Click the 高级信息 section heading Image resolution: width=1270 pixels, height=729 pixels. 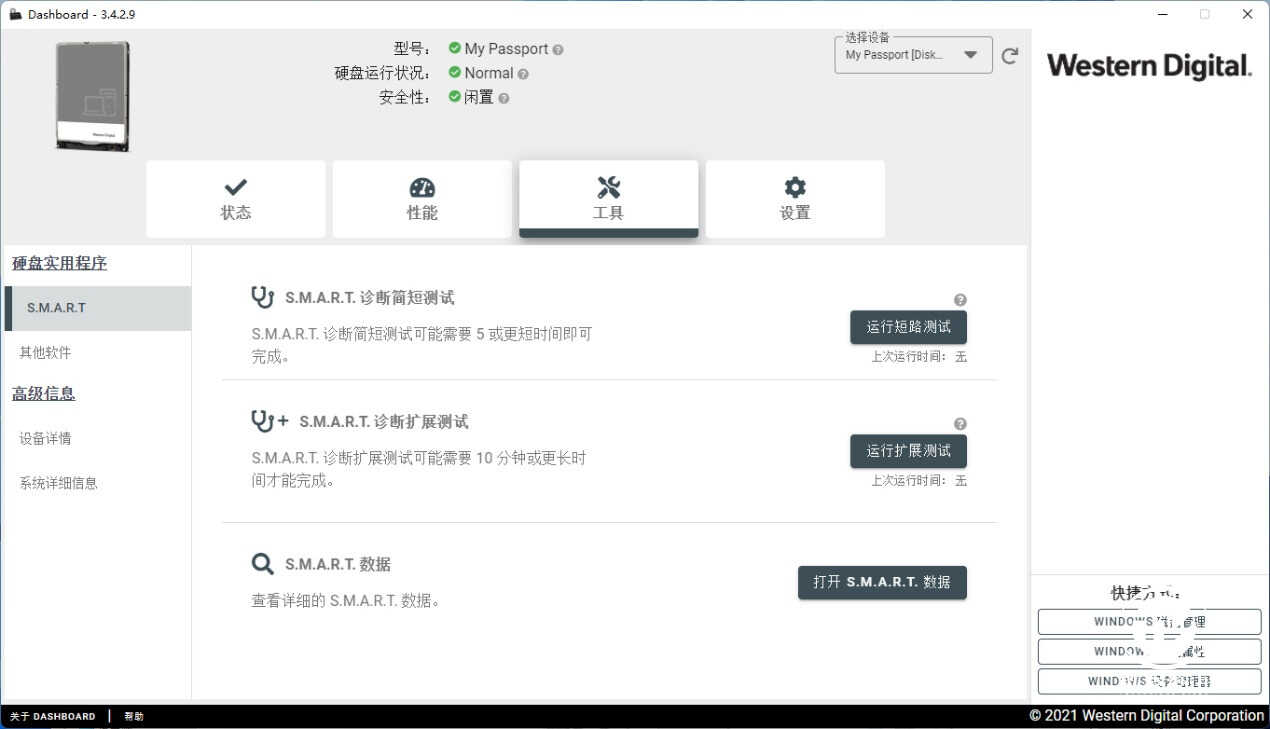[43, 394]
